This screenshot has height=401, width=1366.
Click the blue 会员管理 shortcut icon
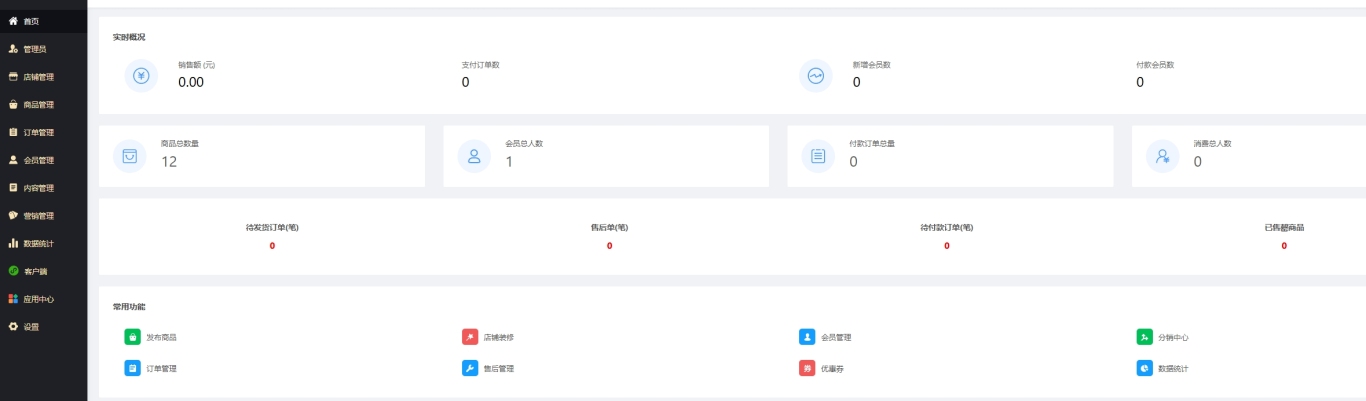pyautogui.click(x=807, y=337)
